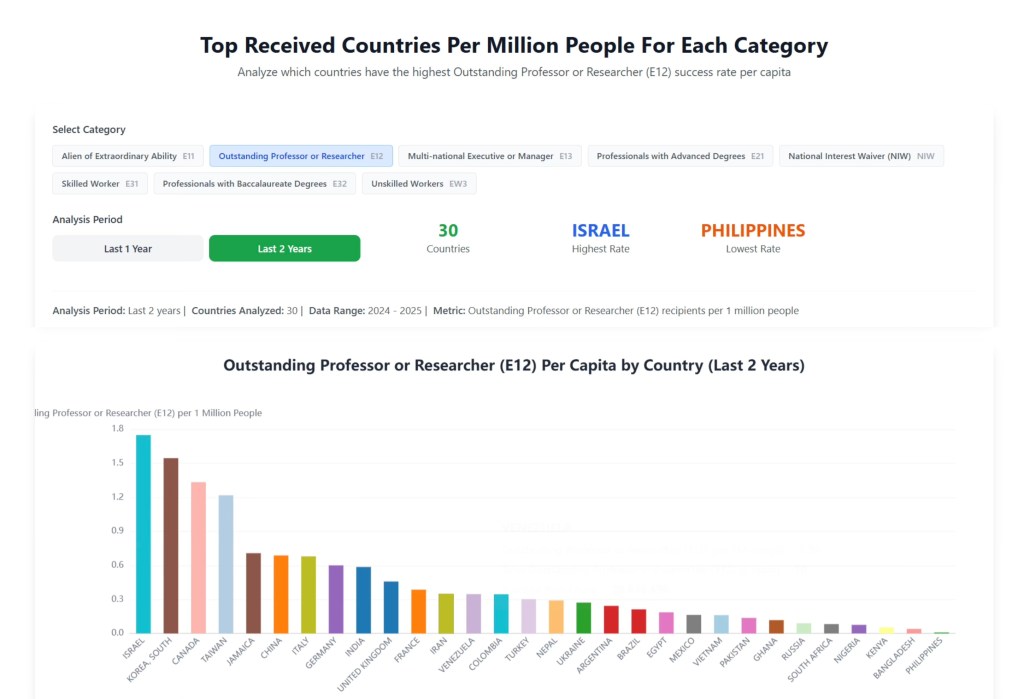1024x699 pixels.
Task: Select the orange CHINA bar
Action: pos(281,594)
